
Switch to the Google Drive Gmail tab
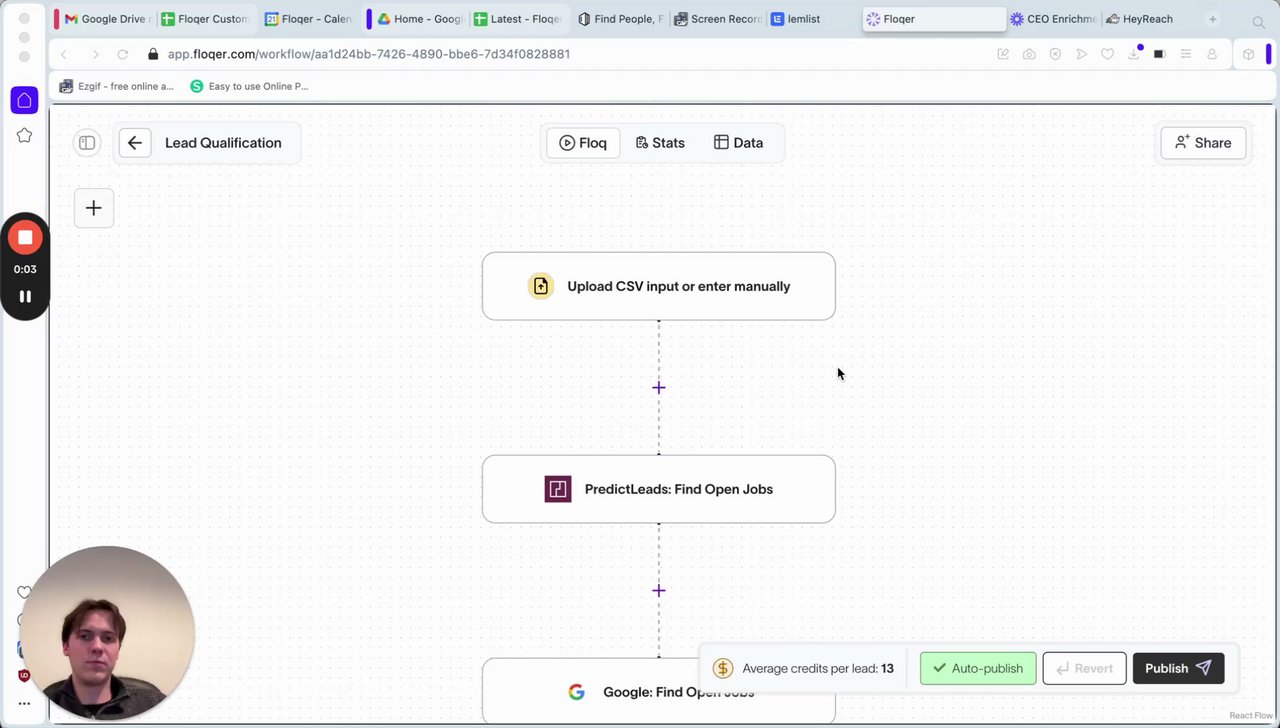click(106, 19)
